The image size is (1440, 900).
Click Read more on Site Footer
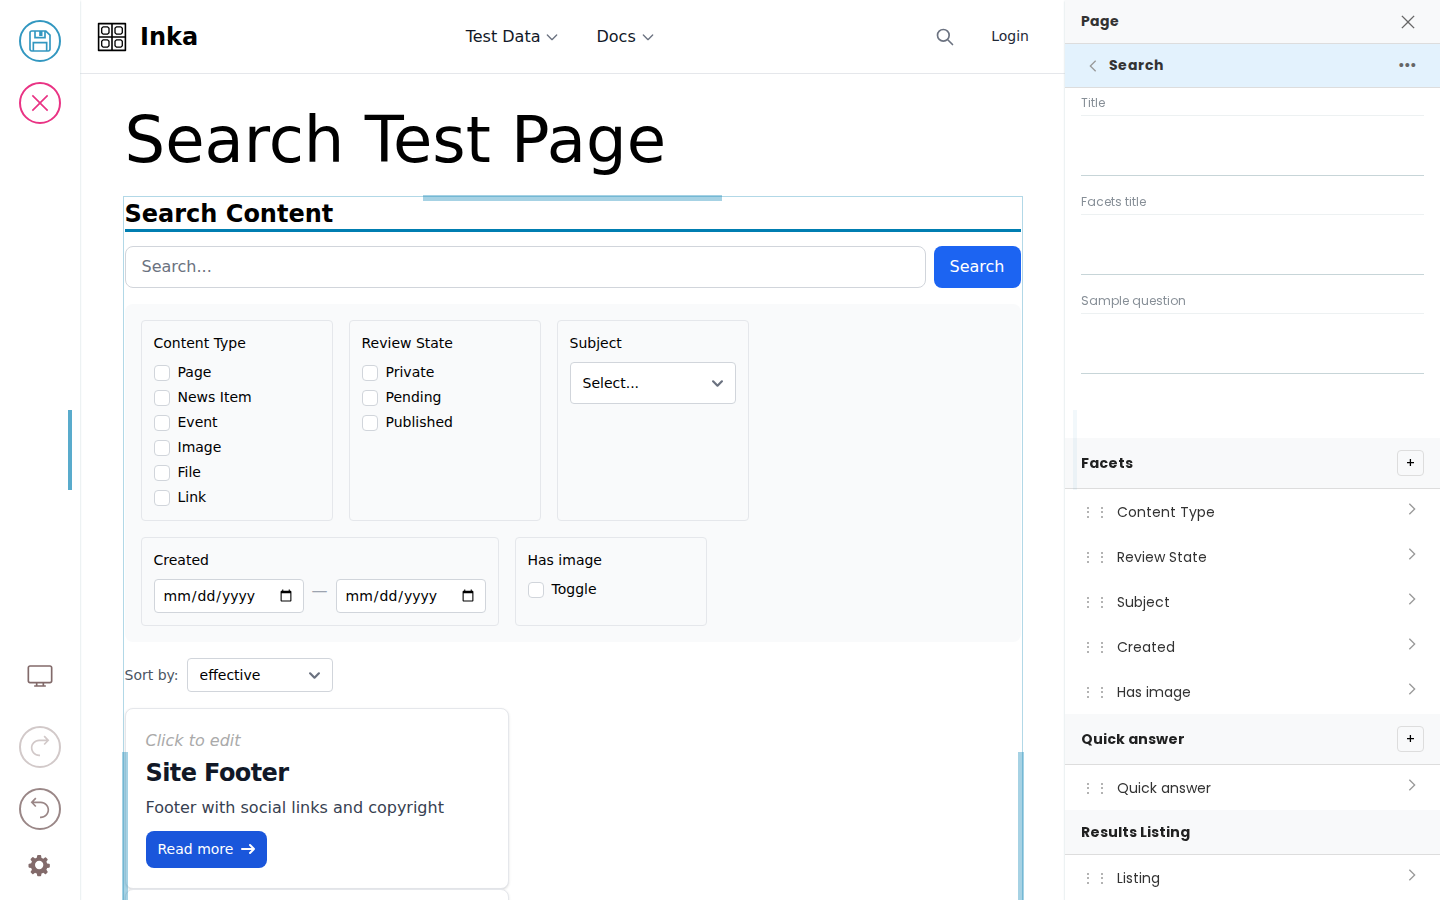coord(206,849)
